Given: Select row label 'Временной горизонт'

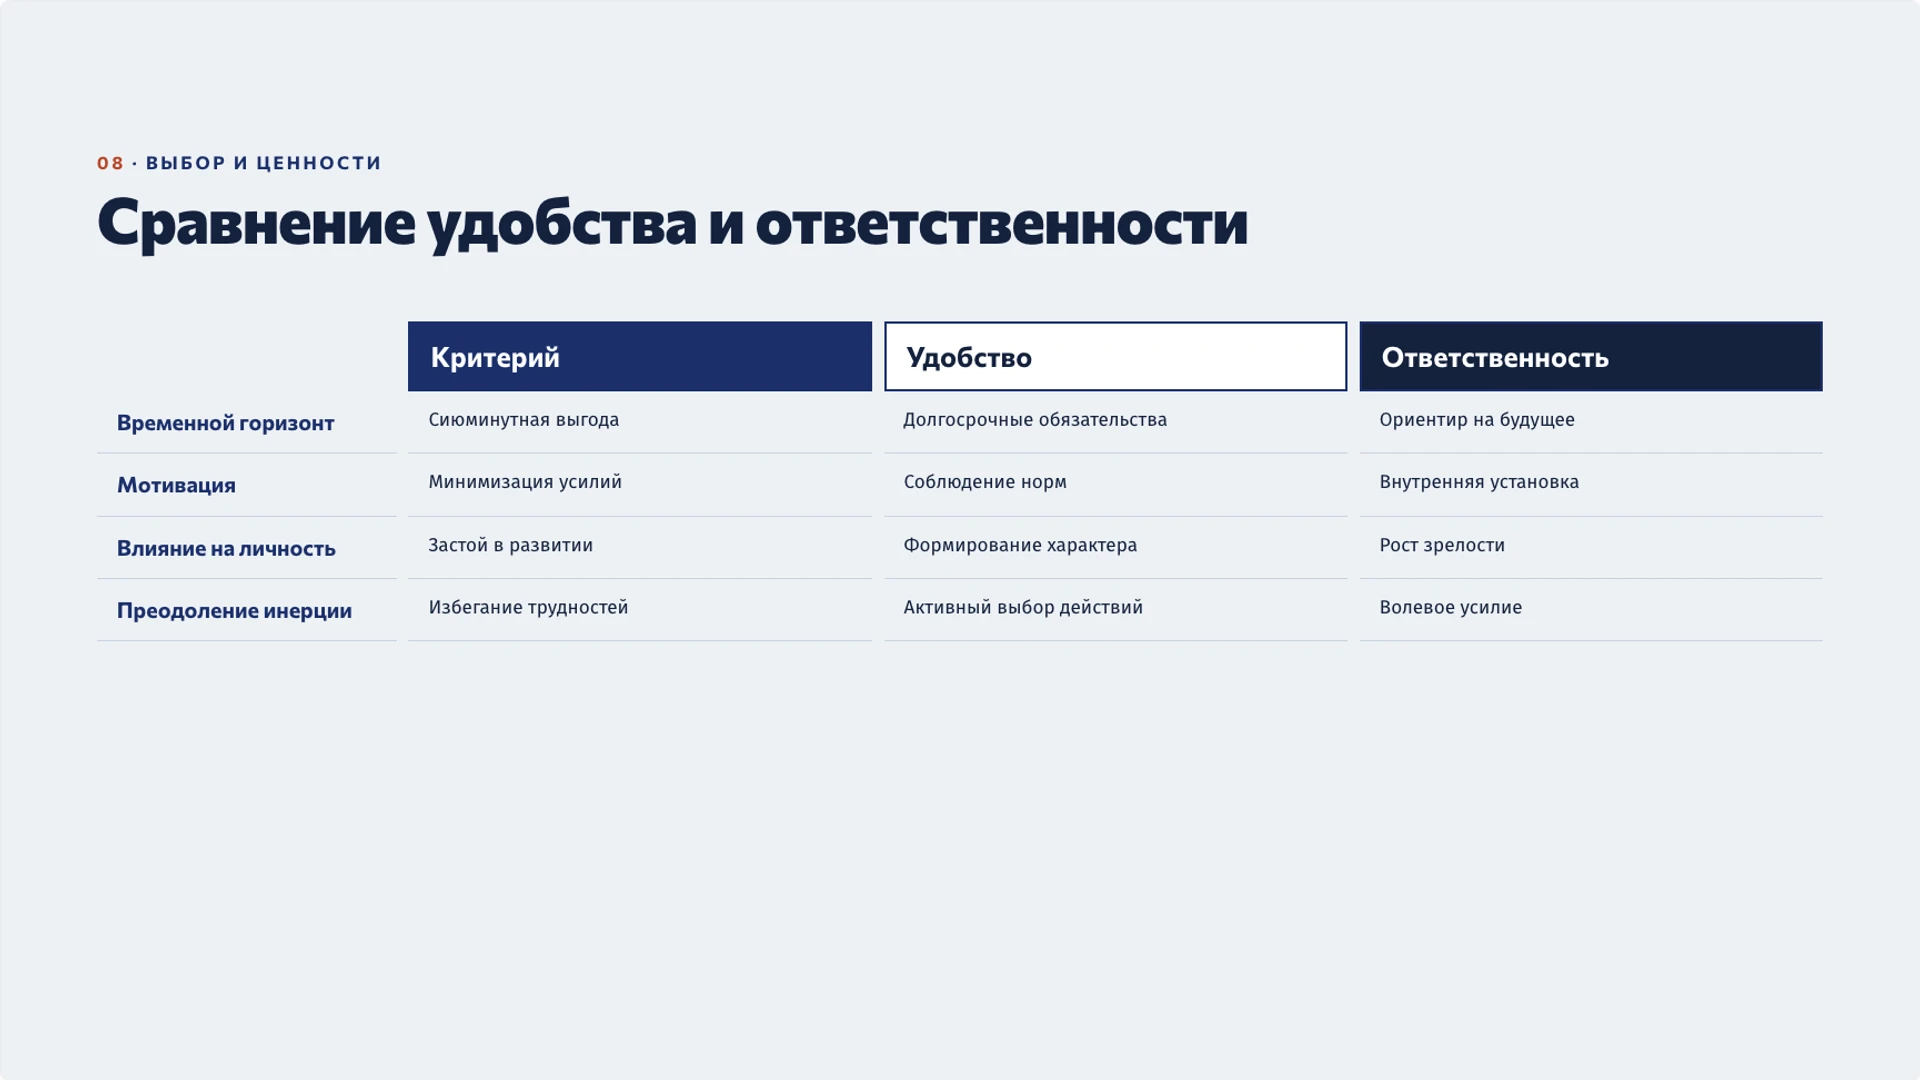Looking at the screenshot, I should pos(226,423).
